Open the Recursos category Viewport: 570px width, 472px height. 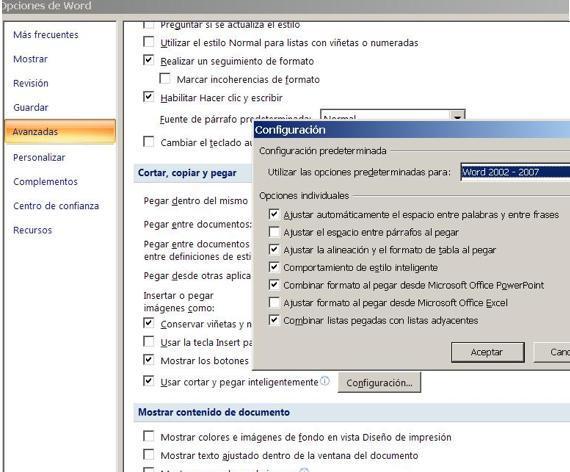click(x=33, y=230)
